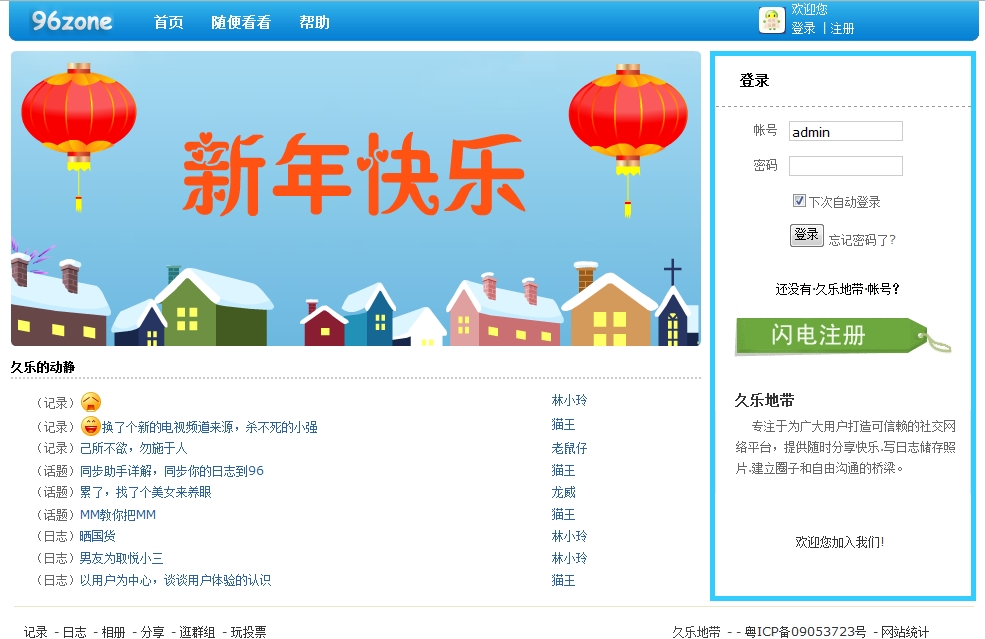Click author 林小玲 beside 晒国货
Image resolution: width=985 pixels, height=639 pixels.
tap(569, 536)
